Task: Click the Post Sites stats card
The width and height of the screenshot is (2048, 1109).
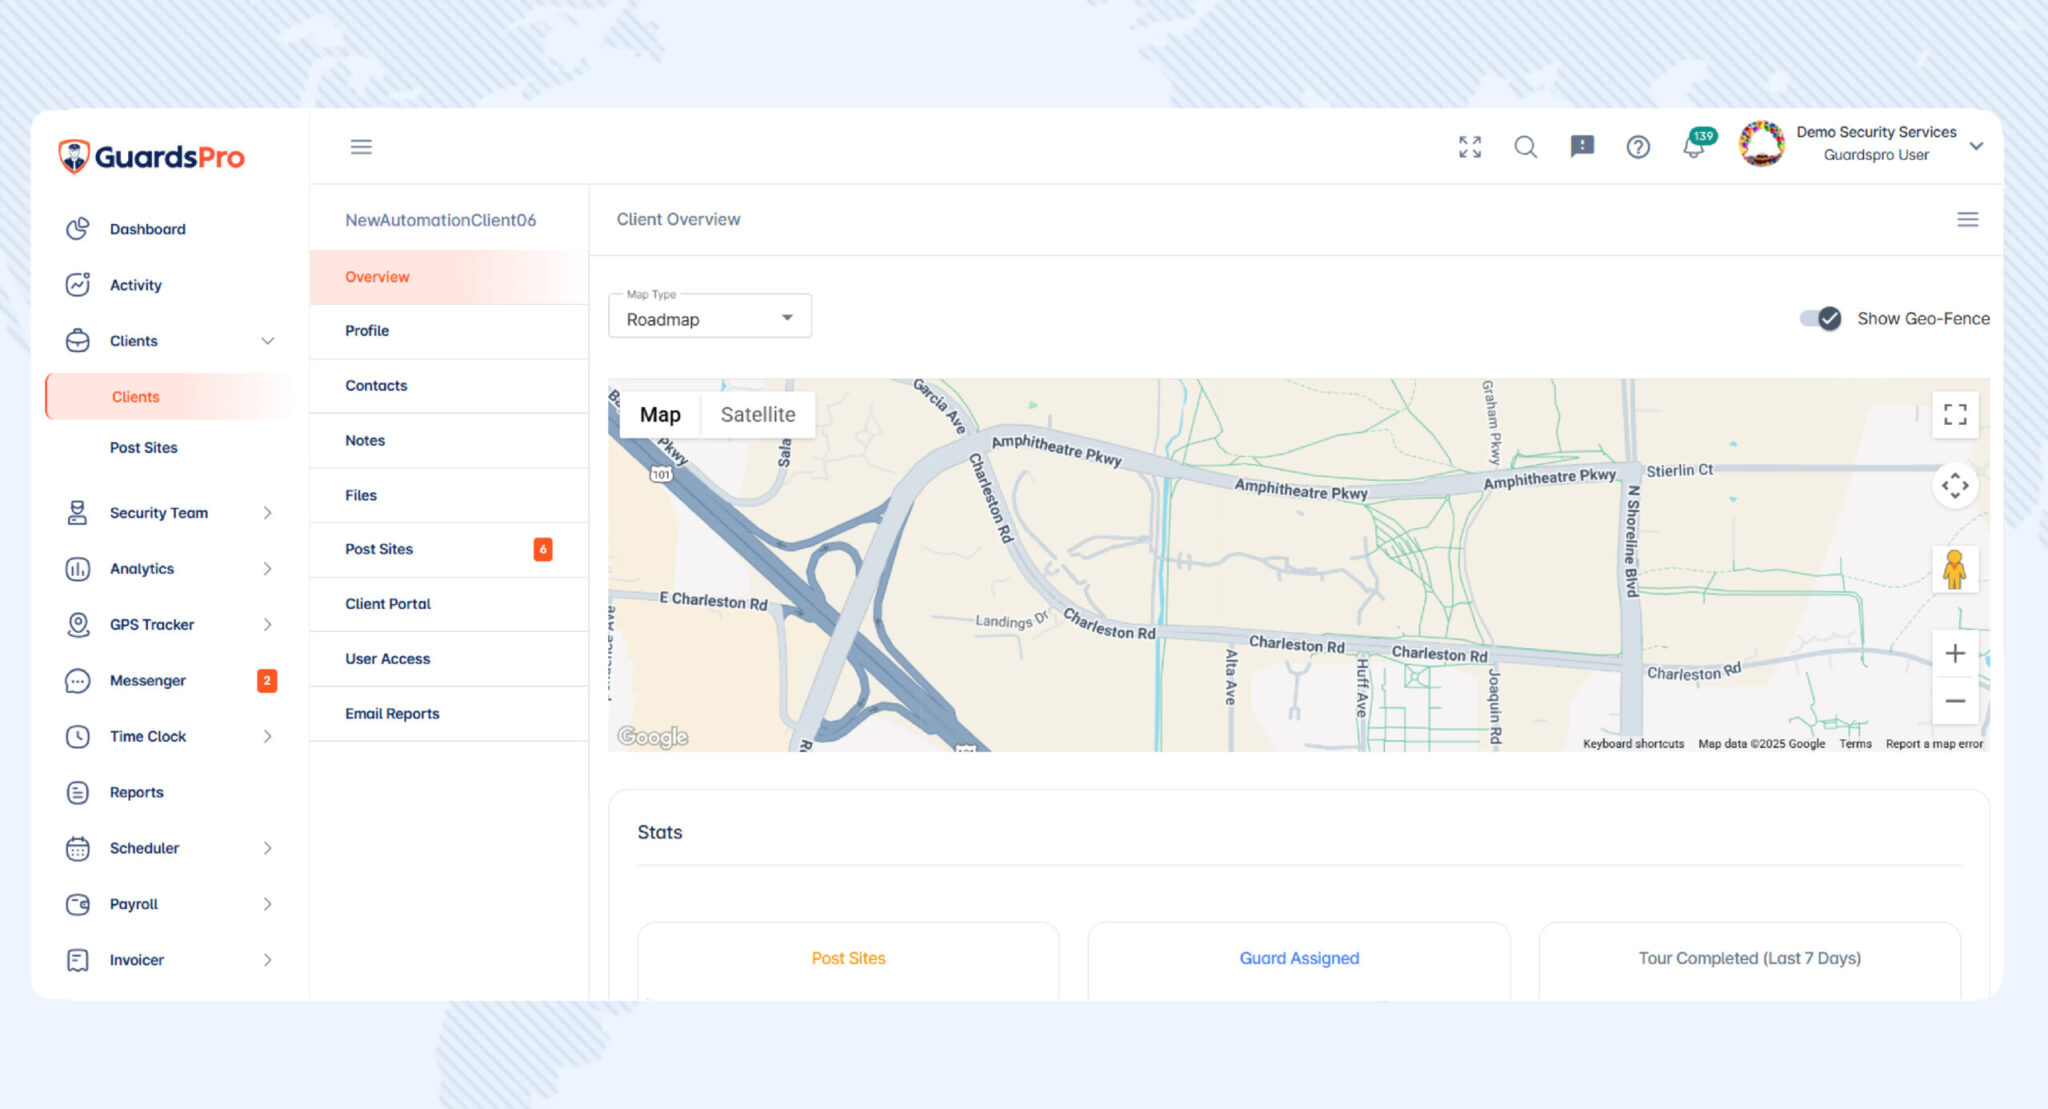Action: tap(848, 960)
